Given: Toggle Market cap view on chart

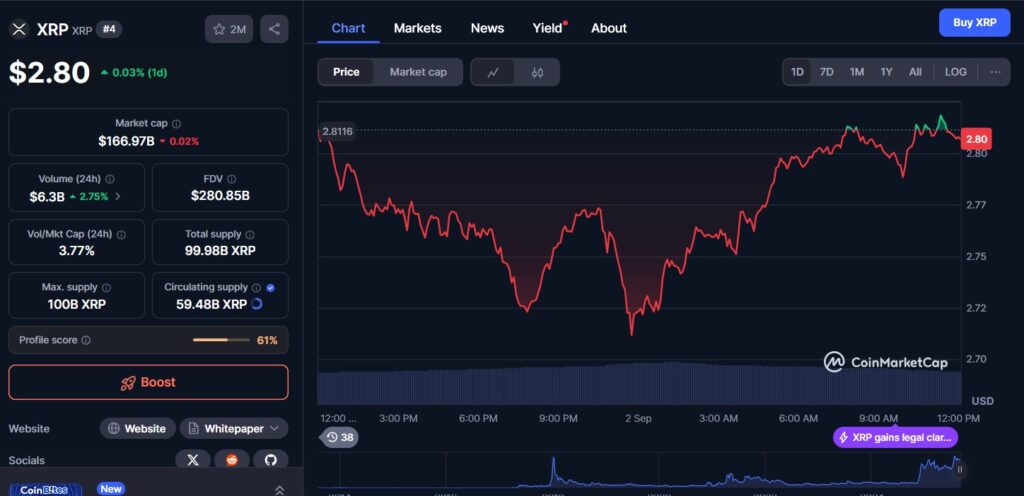Looking at the screenshot, I should 418,72.
